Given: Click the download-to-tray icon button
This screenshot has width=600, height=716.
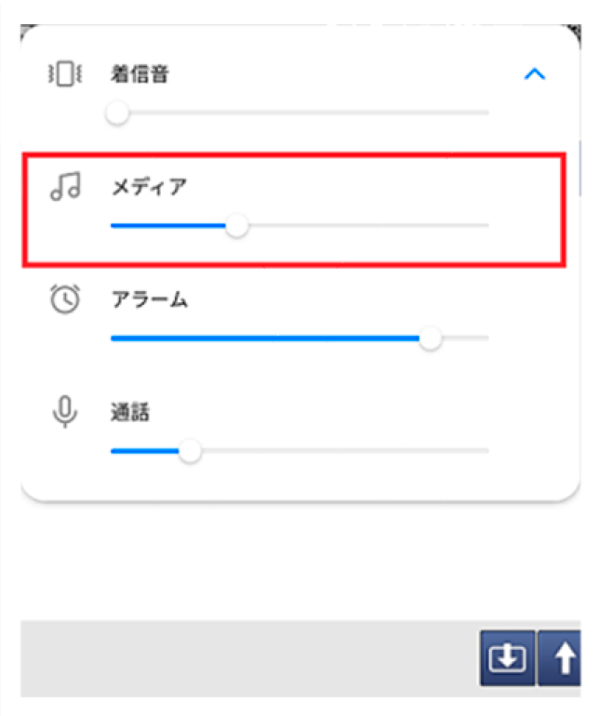Looking at the screenshot, I should click(x=507, y=658).
